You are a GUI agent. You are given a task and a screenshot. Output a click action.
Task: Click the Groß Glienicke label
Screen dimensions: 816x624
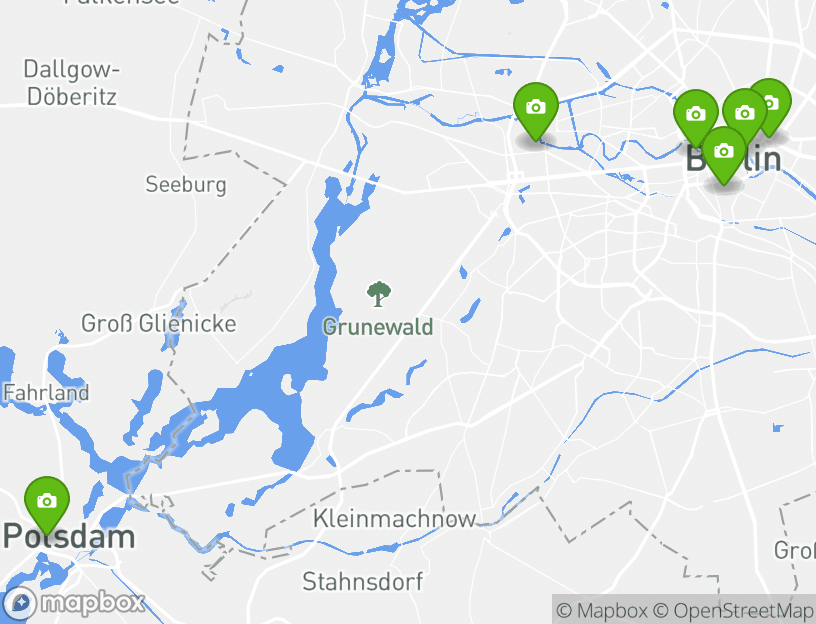tap(159, 324)
